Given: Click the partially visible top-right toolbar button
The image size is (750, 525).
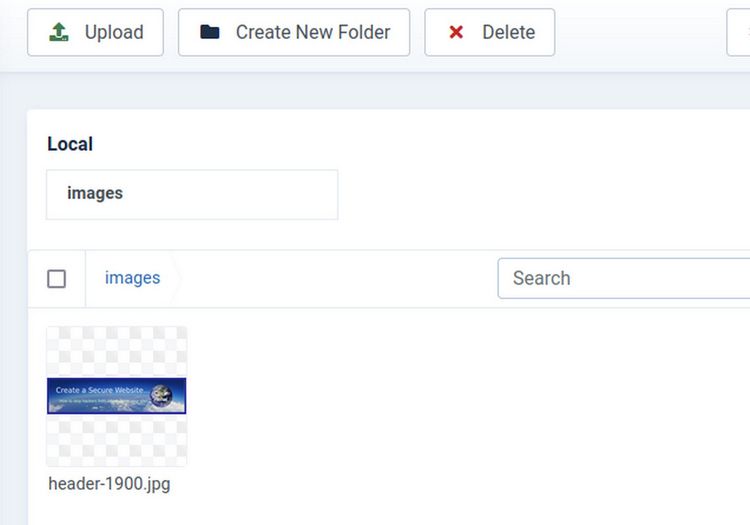Looking at the screenshot, I should (738, 32).
